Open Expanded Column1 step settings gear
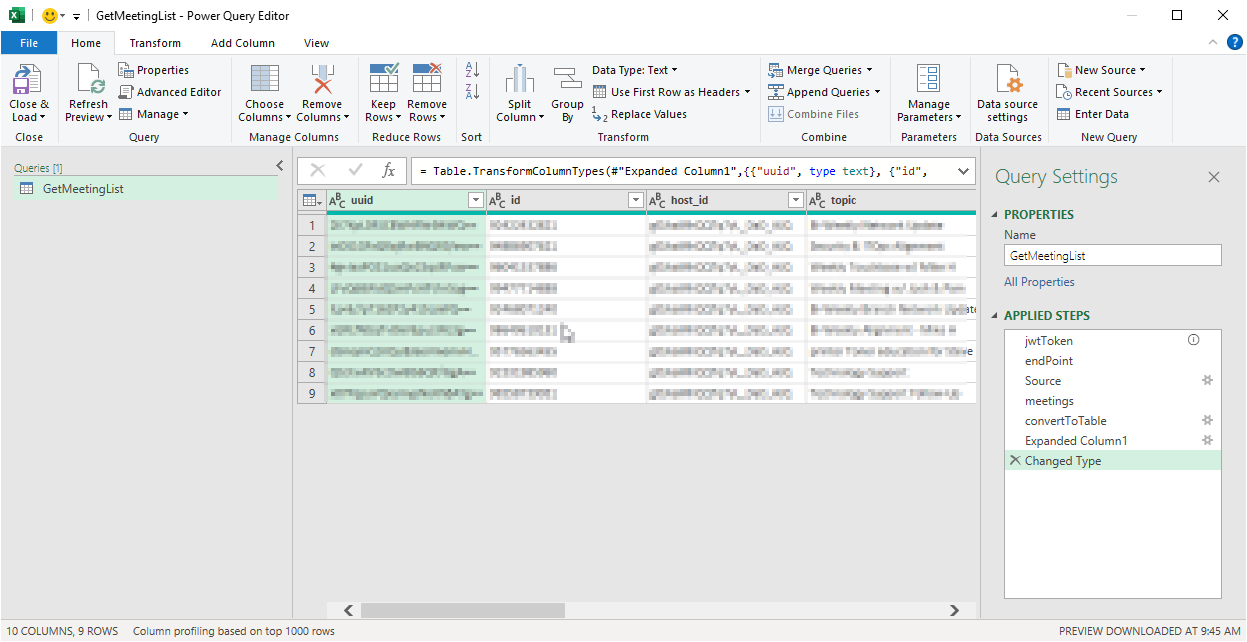This screenshot has height=642, width=1247. (1207, 441)
